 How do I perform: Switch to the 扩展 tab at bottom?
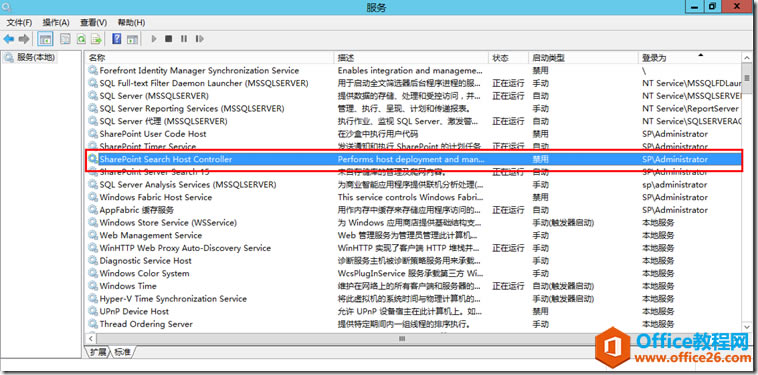98,352
